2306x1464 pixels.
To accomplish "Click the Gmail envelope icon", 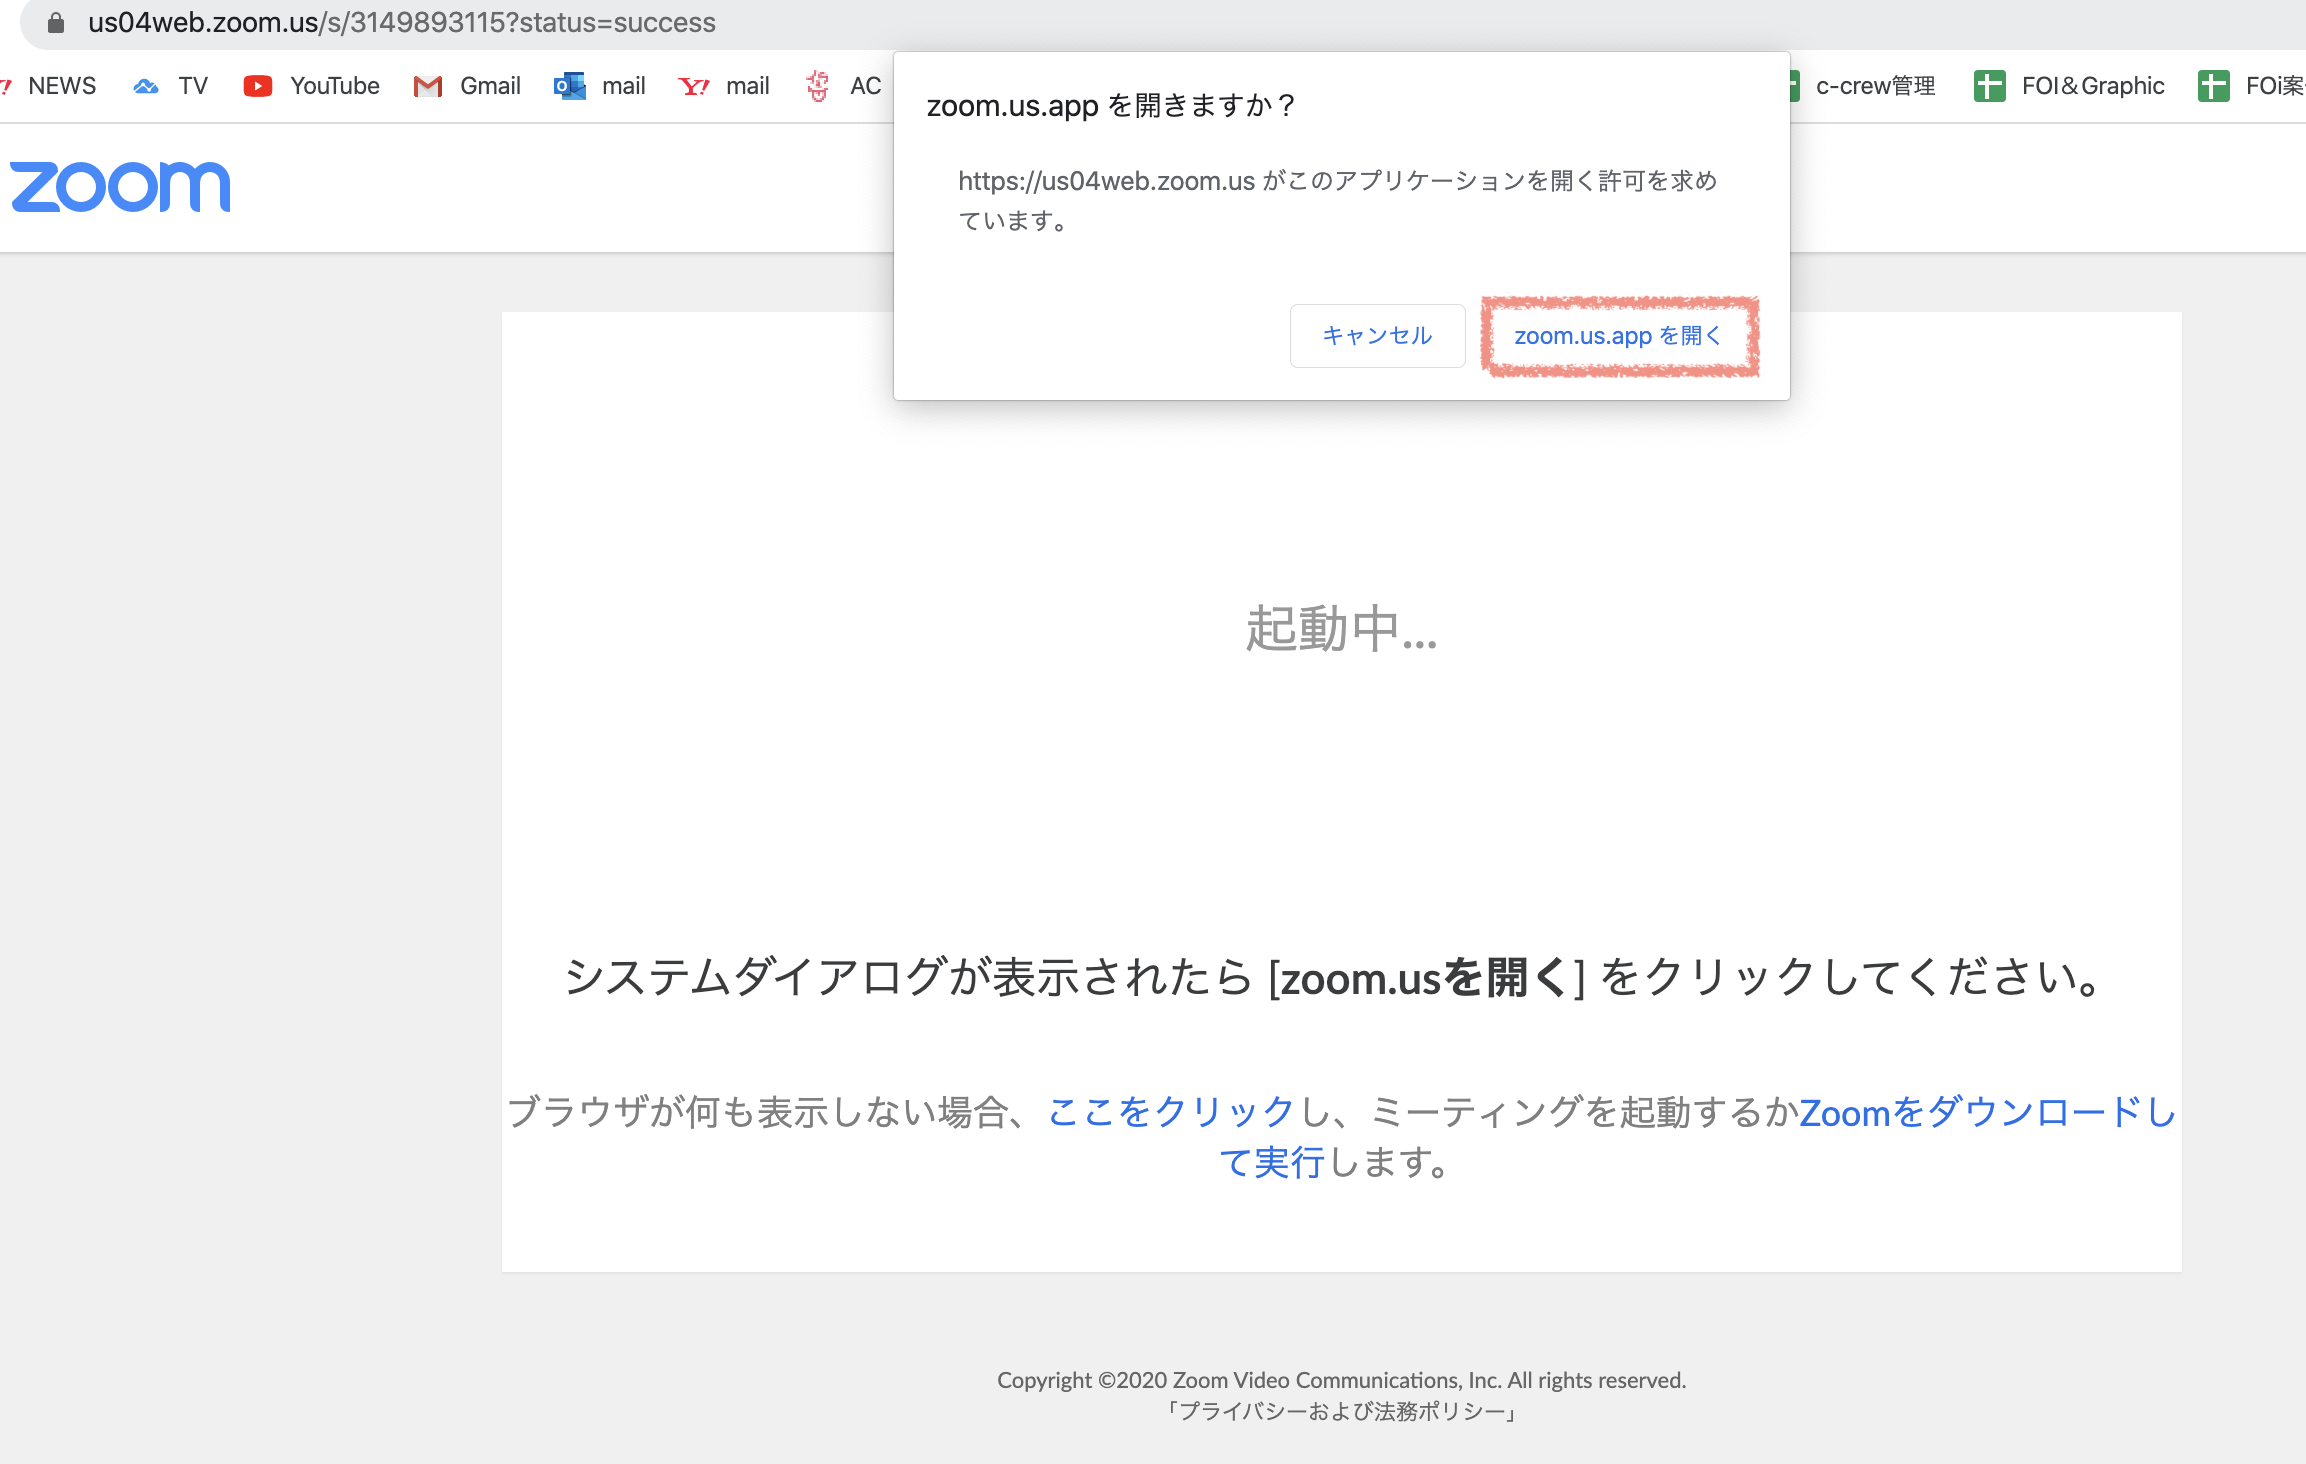I will click(428, 87).
